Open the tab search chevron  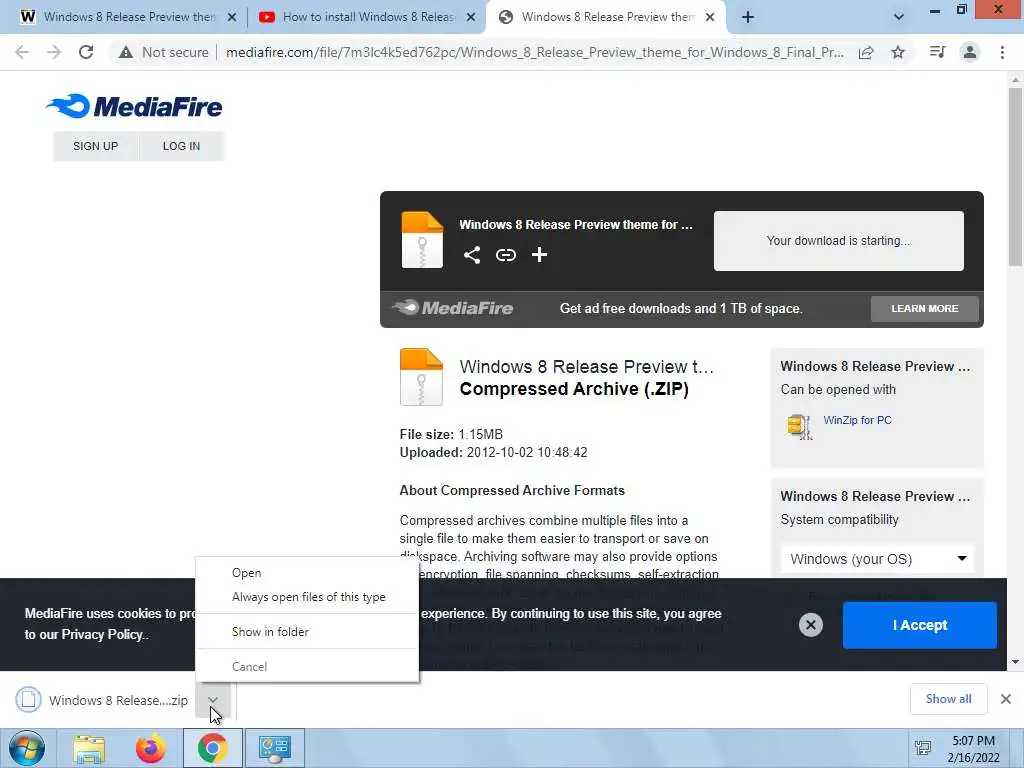[x=899, y=17]
